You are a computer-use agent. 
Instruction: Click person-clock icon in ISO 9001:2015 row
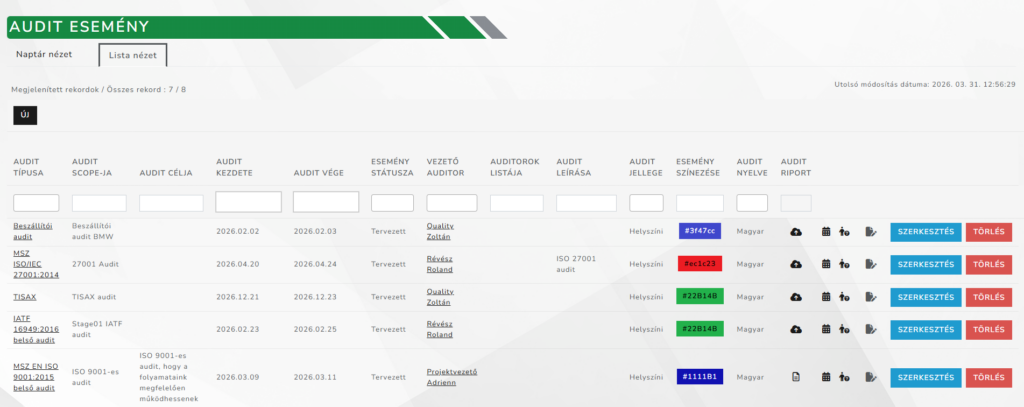(x=844, y=377)
